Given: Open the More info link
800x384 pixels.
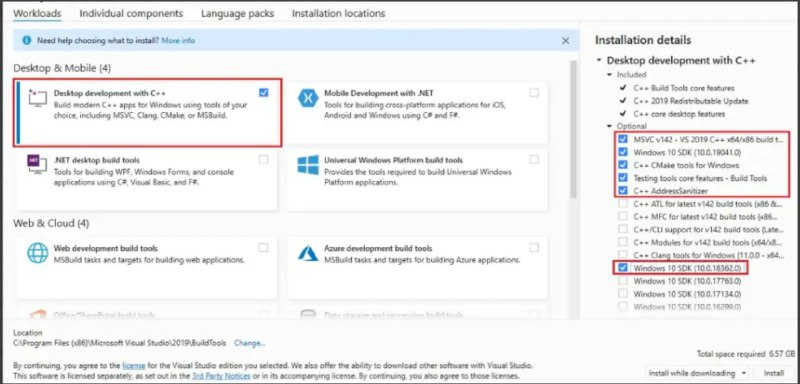Looking at the screenshot, I should (178, 40).
